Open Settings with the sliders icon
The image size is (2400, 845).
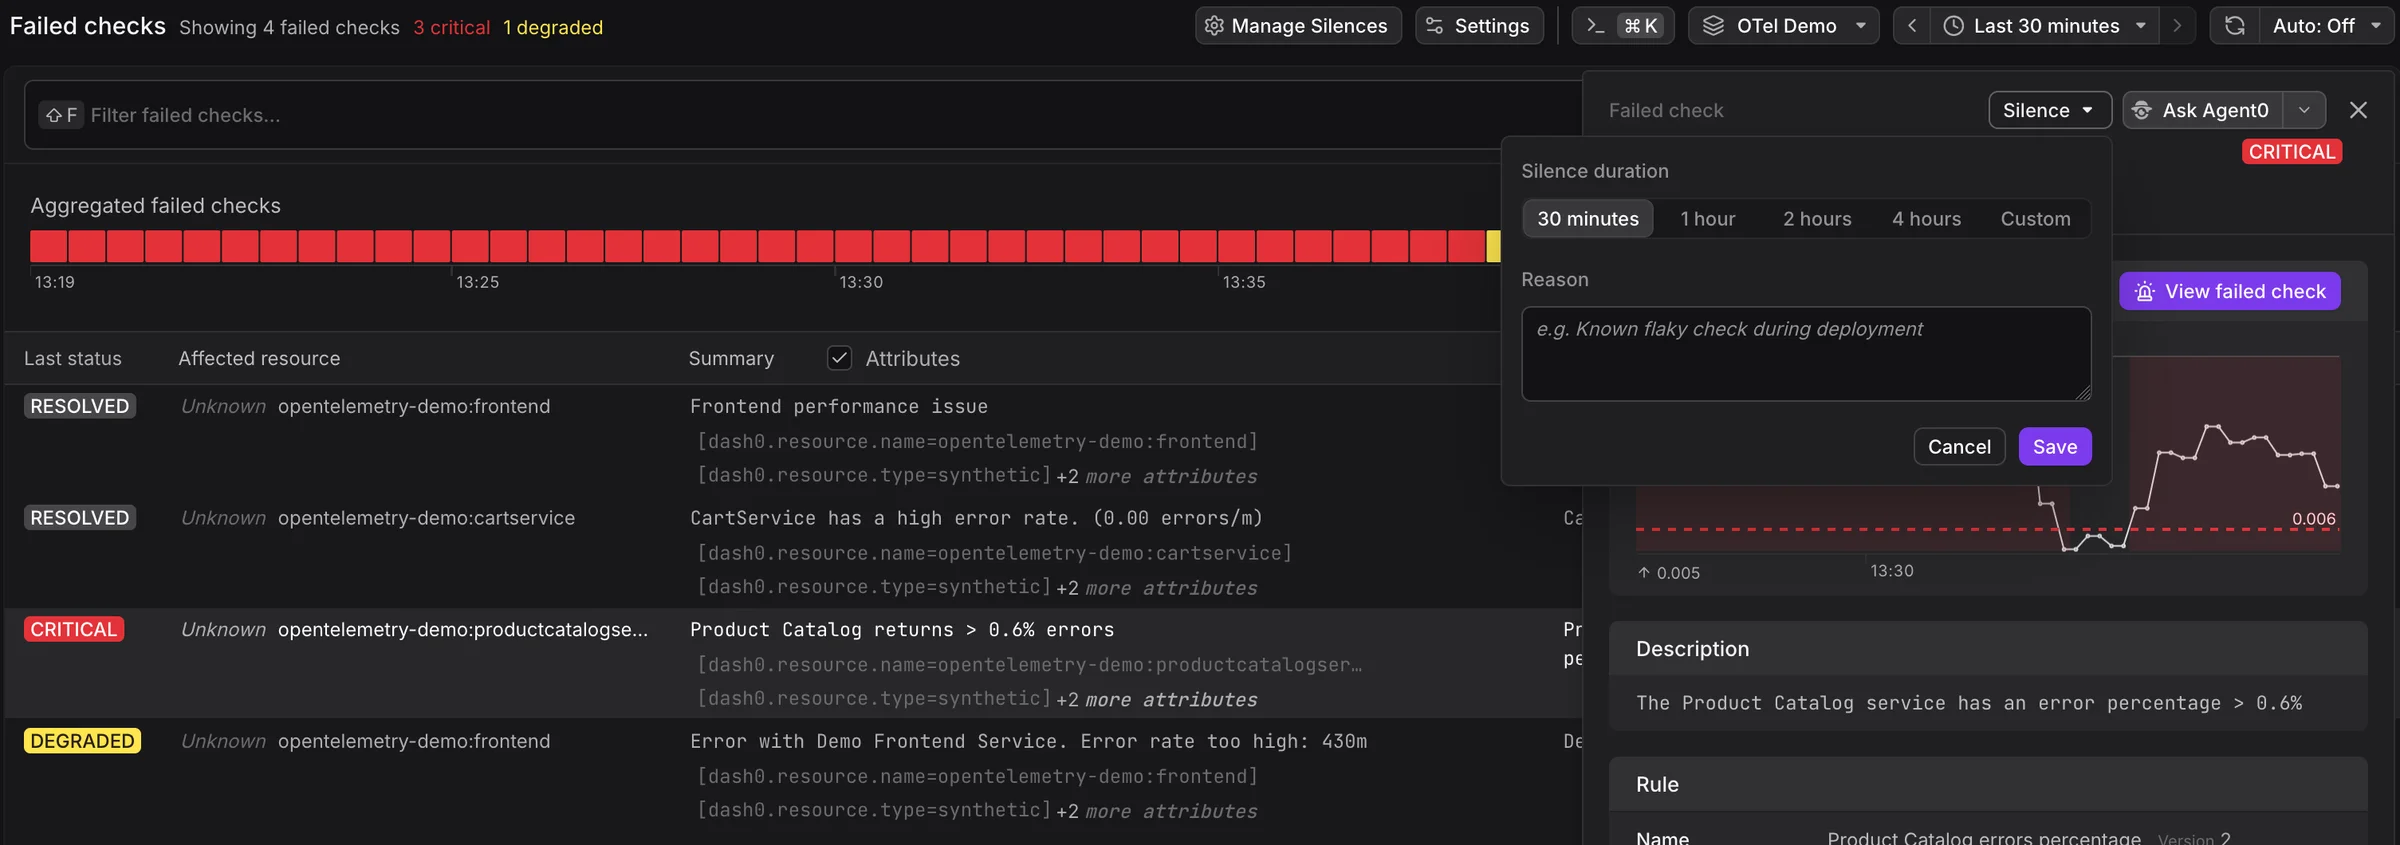pyautogui.click(x=1479, y=26)
